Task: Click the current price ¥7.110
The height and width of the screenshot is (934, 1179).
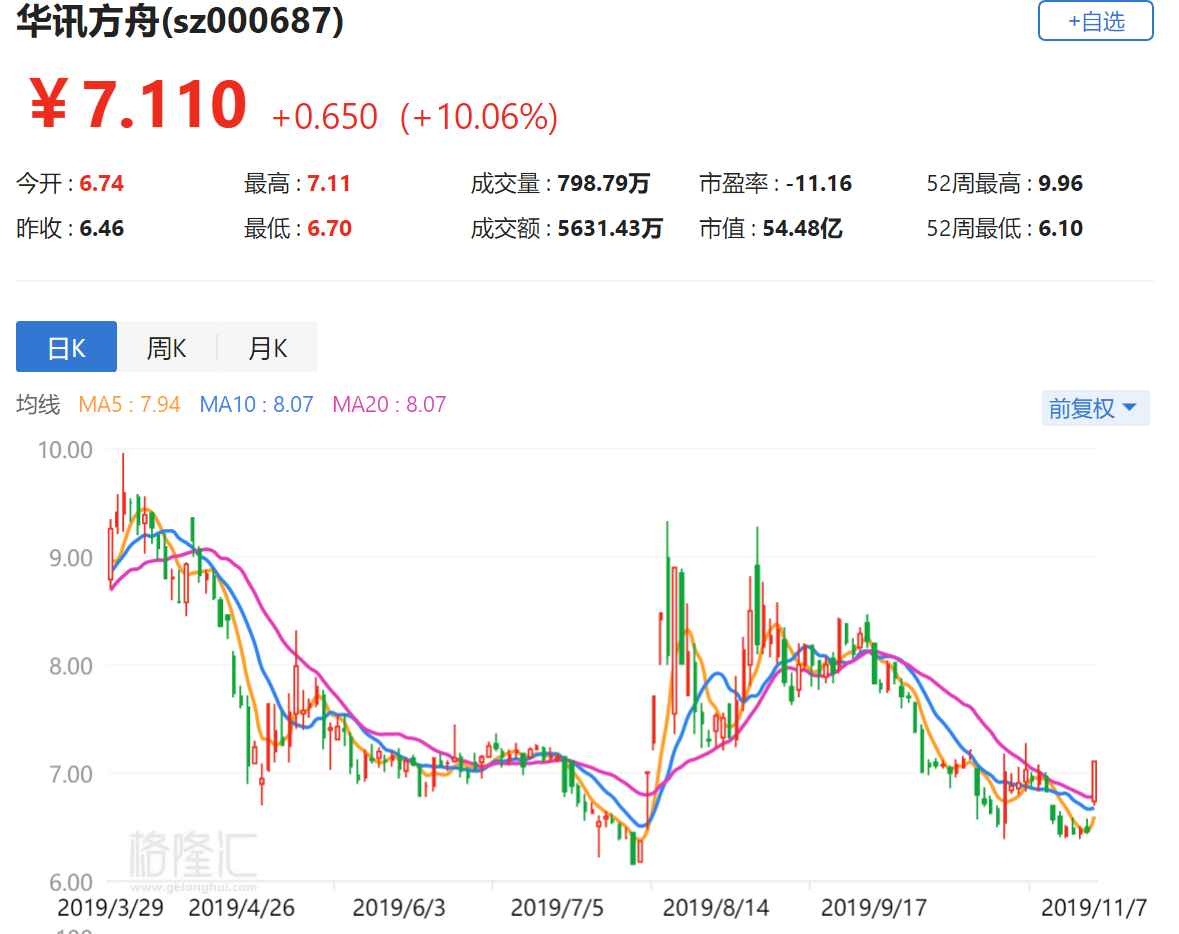Action: (138, 105)
